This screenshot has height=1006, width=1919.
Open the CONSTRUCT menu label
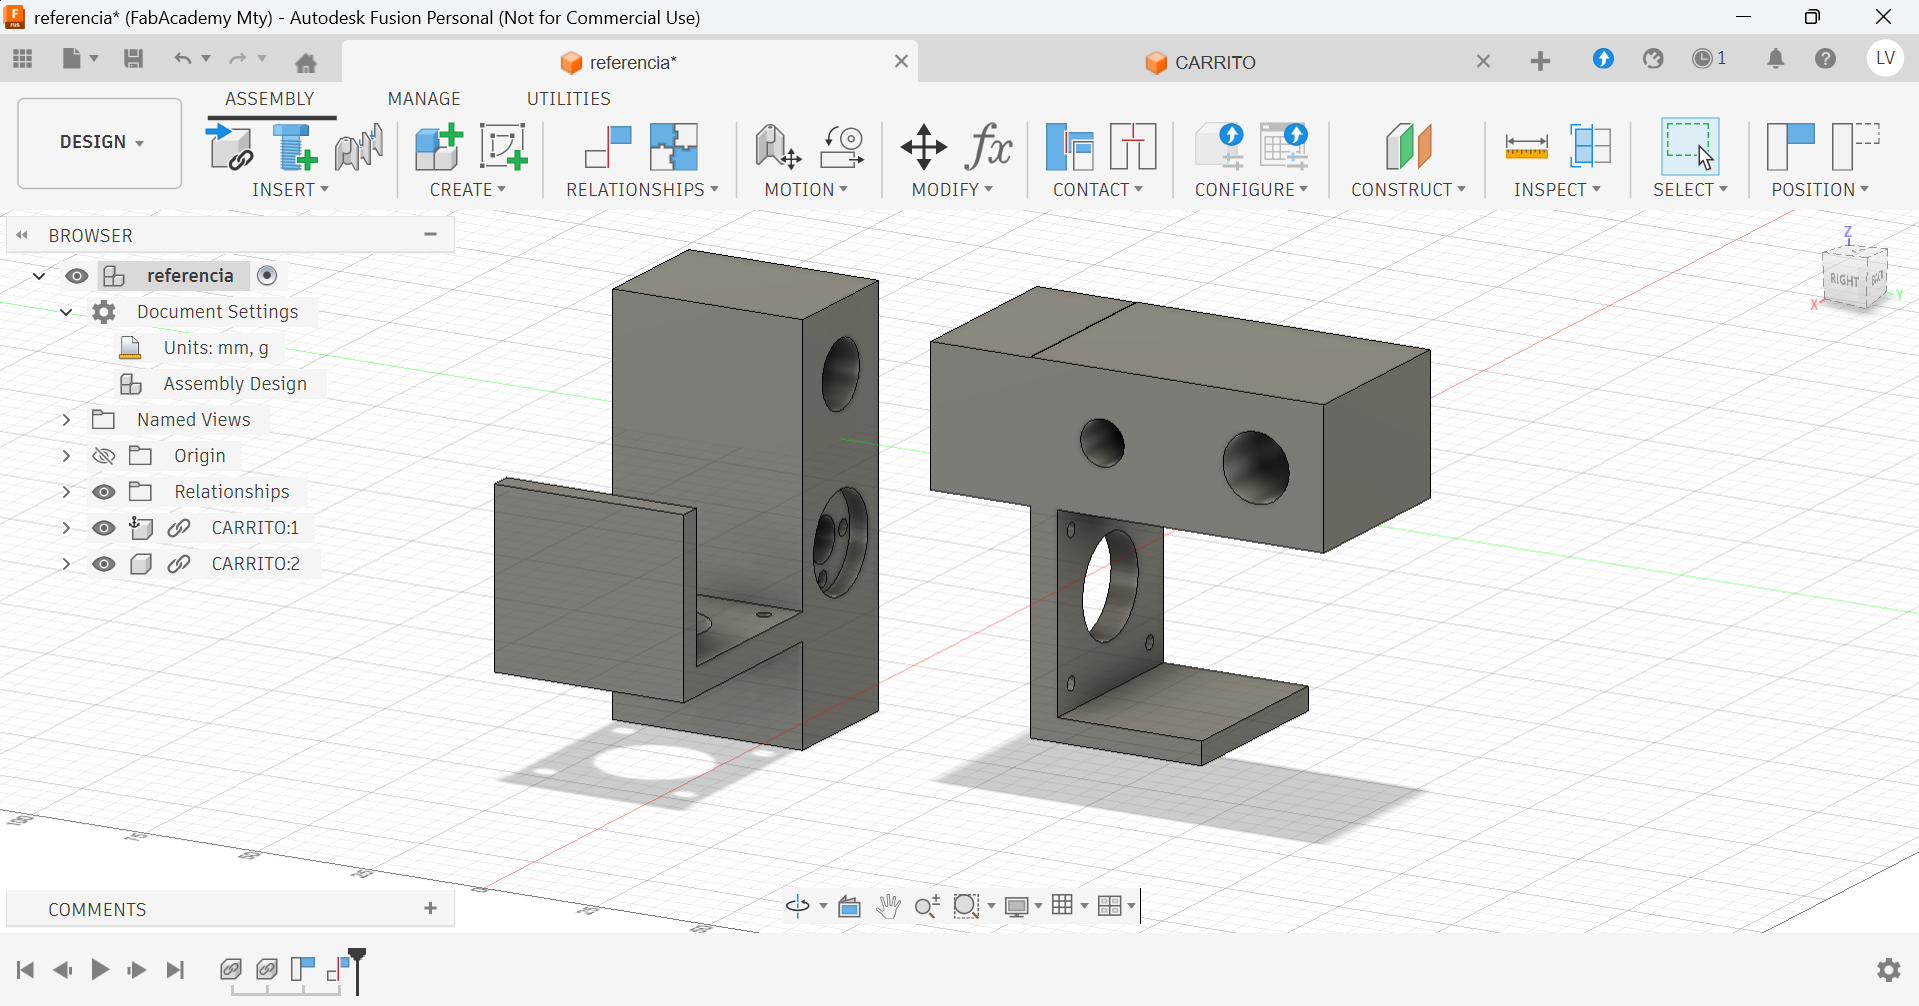point(1407,190)
